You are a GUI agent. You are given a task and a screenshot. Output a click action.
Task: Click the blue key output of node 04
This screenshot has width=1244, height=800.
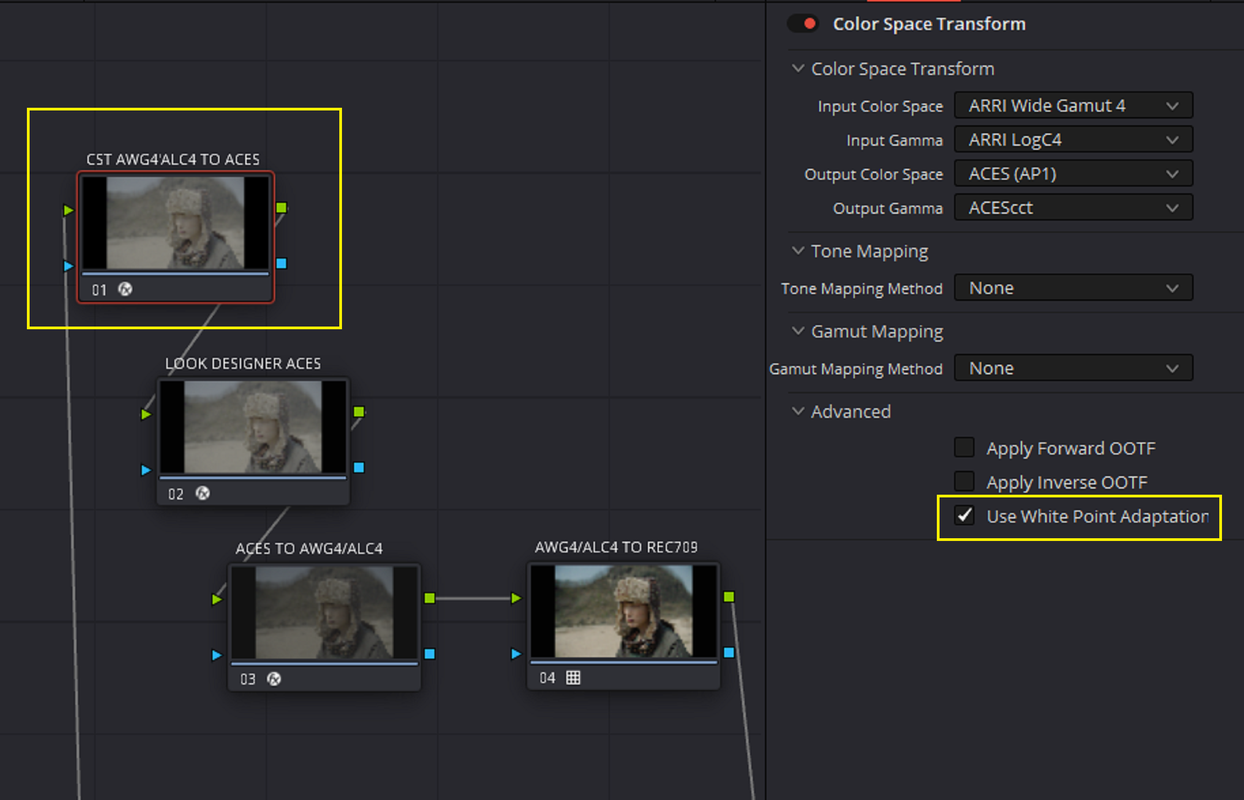point(729,652)
